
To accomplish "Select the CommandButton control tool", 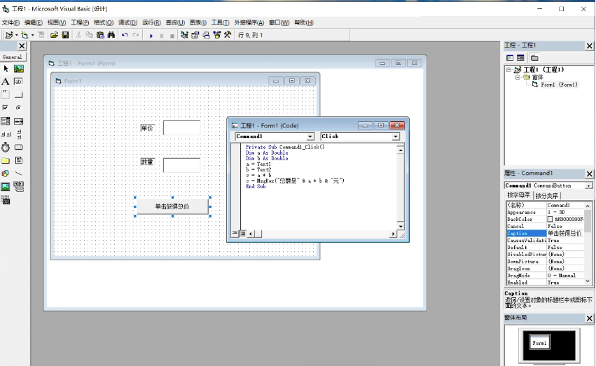I will point(19,95).
